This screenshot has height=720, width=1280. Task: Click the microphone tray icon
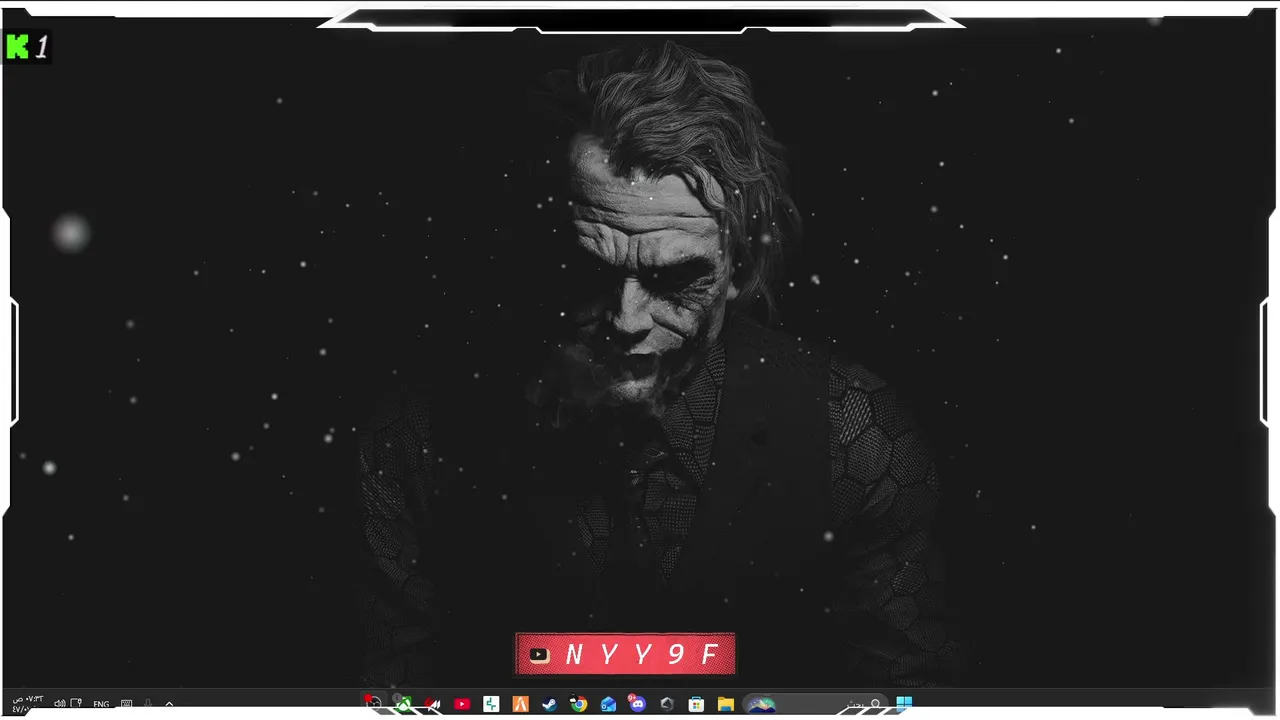(x=148, y=704)
